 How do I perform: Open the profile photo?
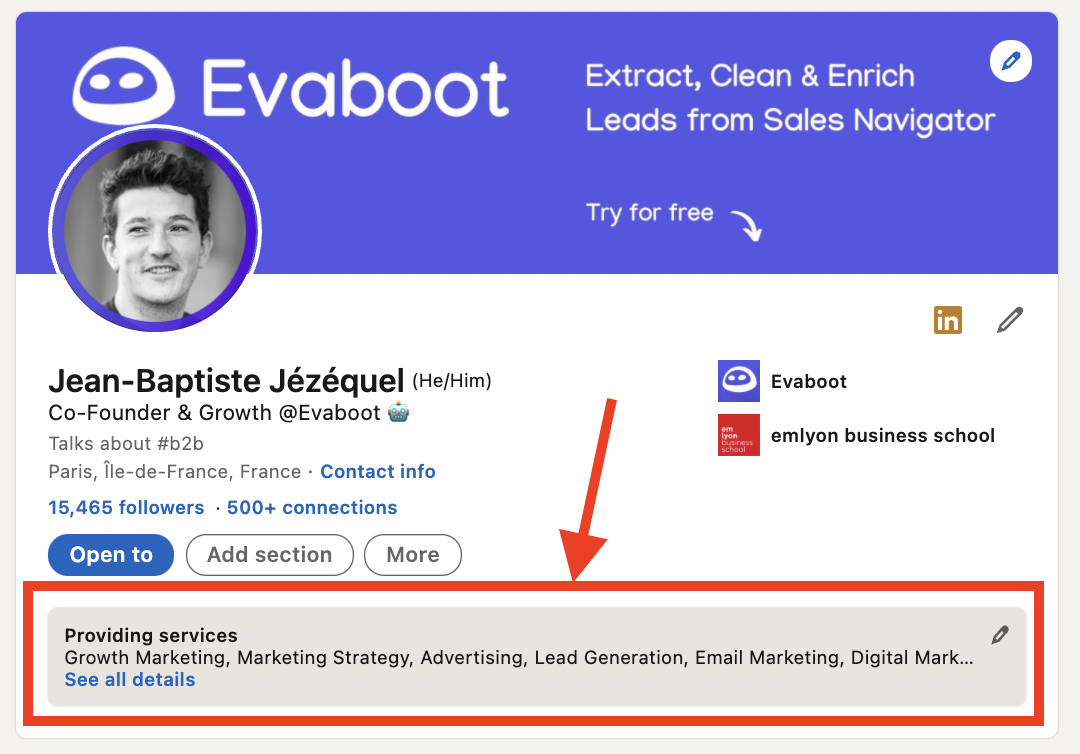pyautogui.click(x=155, y=229)
